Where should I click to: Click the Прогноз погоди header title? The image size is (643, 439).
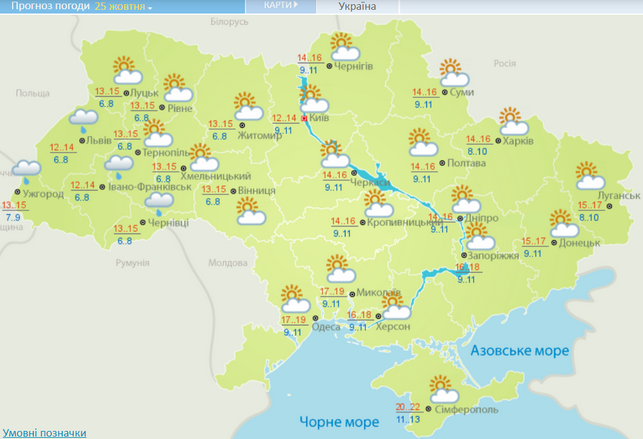44,6
